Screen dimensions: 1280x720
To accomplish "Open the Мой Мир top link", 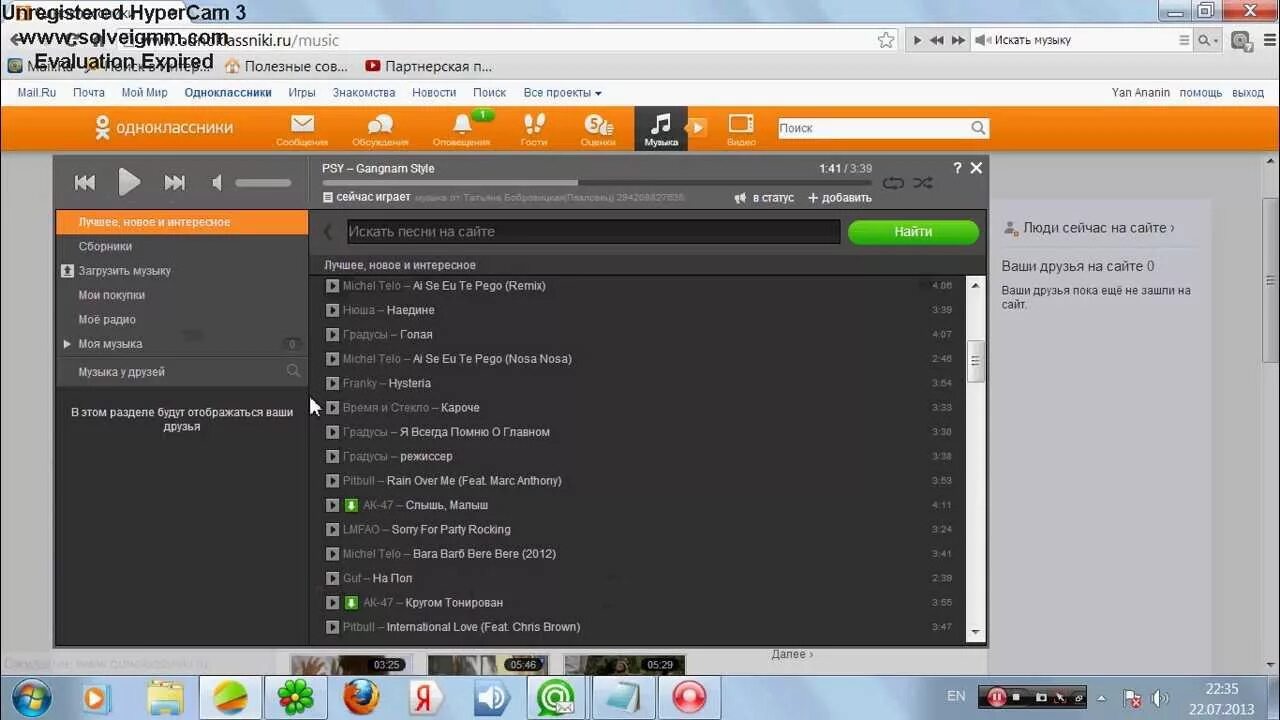I will tap(144, 92).
